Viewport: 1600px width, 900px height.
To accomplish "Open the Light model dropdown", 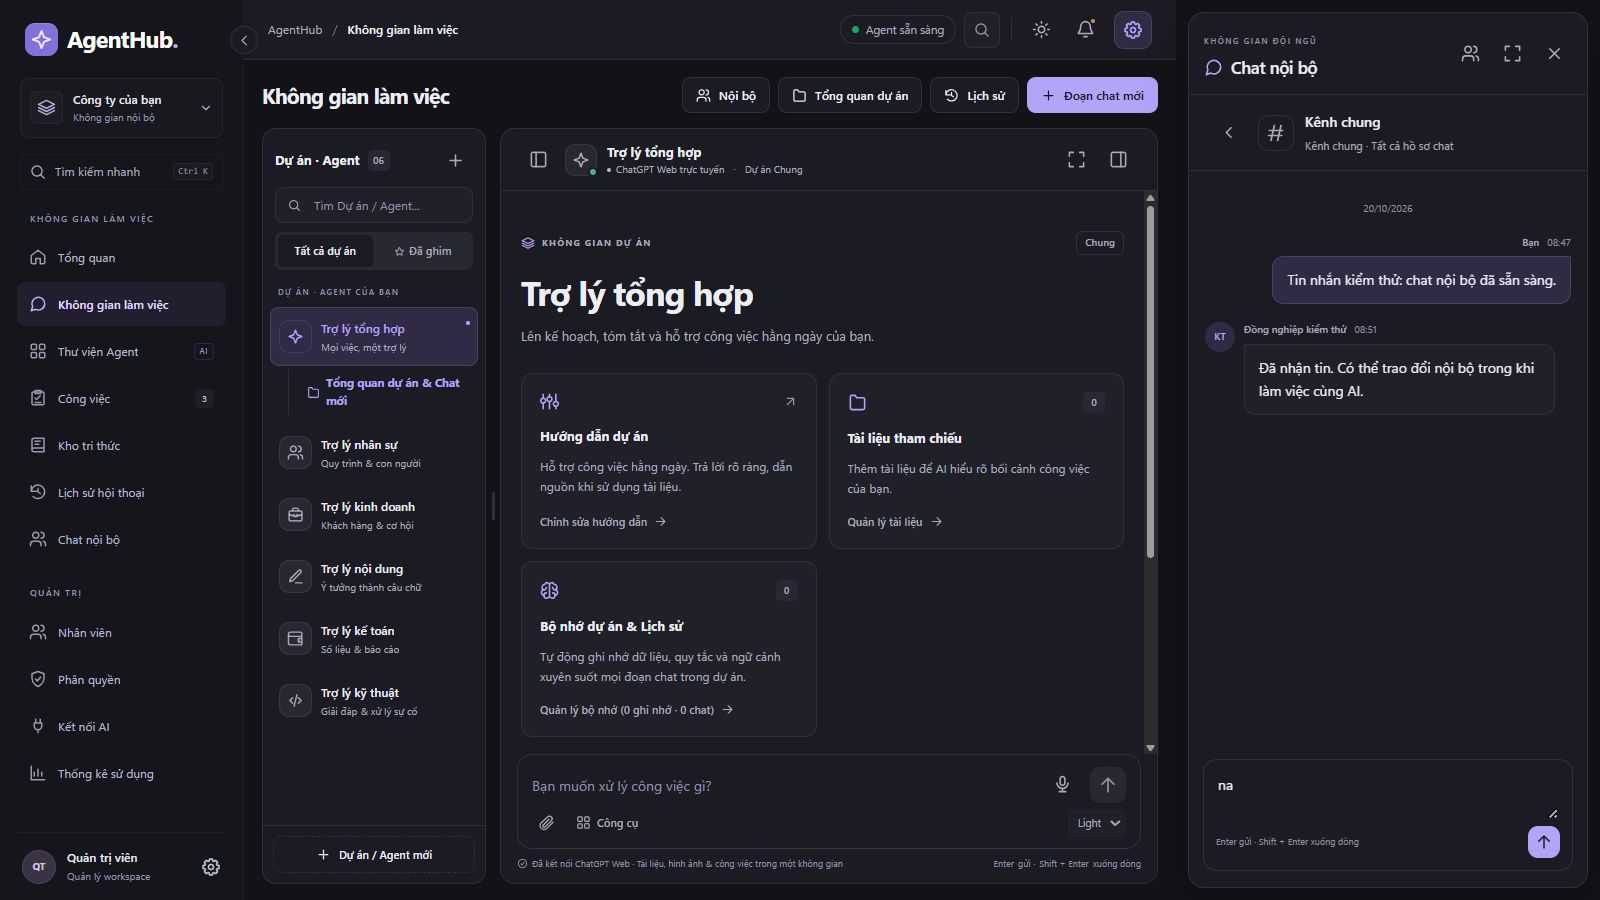I will 1099,823.
